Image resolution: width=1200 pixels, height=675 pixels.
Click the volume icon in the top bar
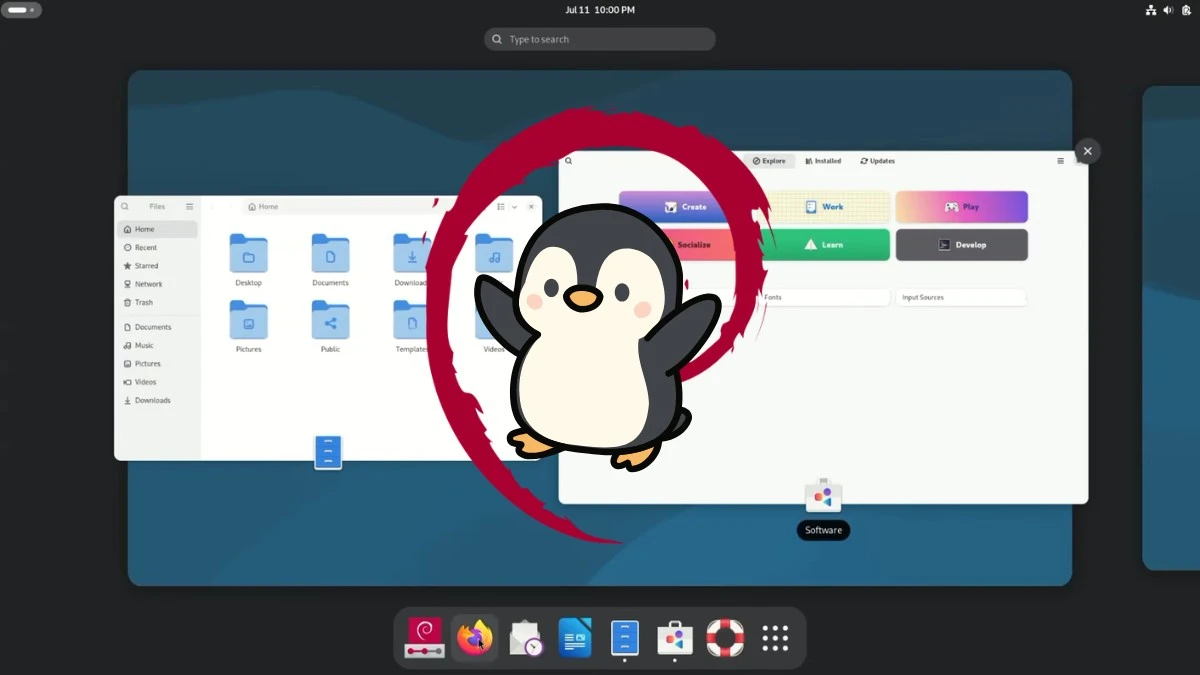[1169, 10]
